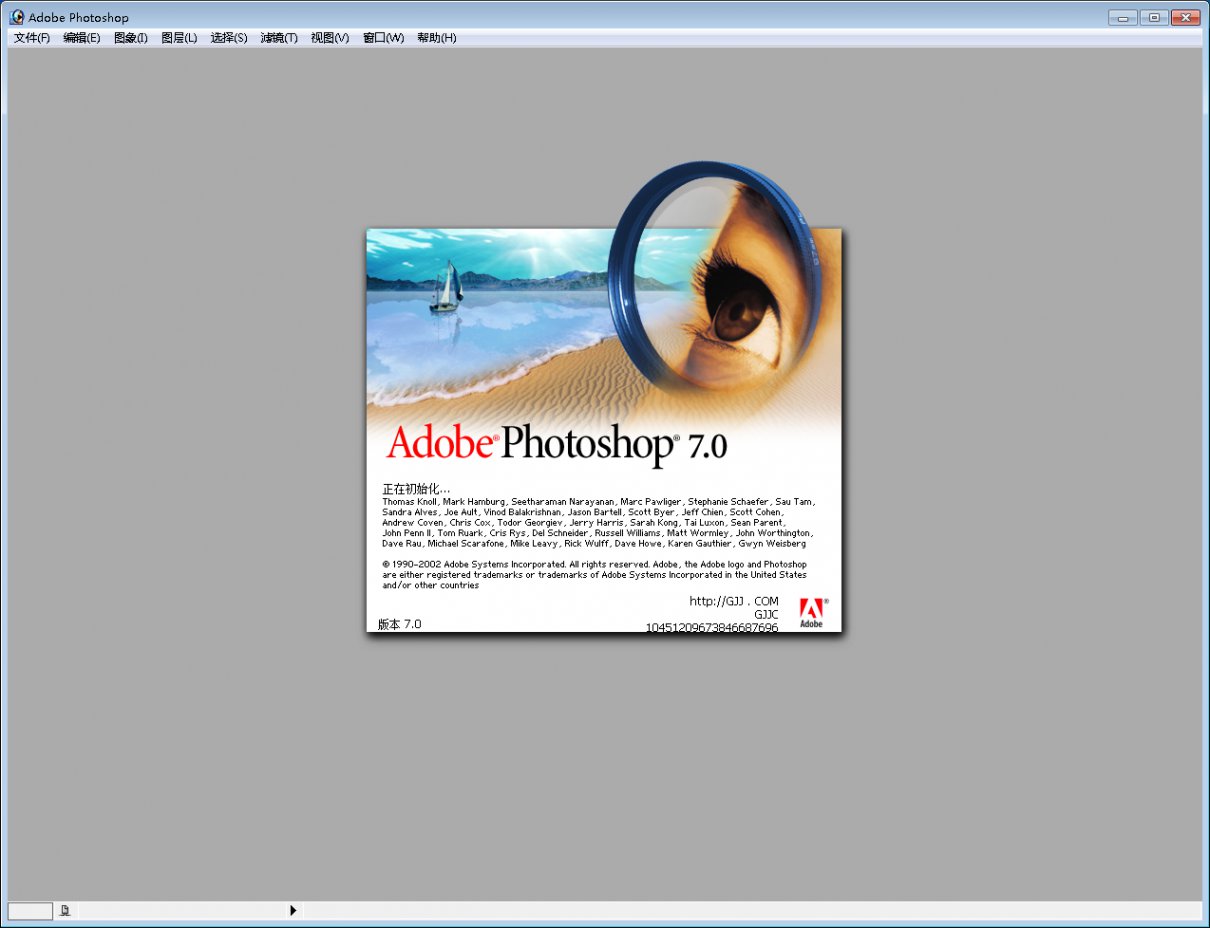Open the 图象(I) menu
This screenshot has width=1210, height=928.
pyautogui.click(x=131, y=38)
